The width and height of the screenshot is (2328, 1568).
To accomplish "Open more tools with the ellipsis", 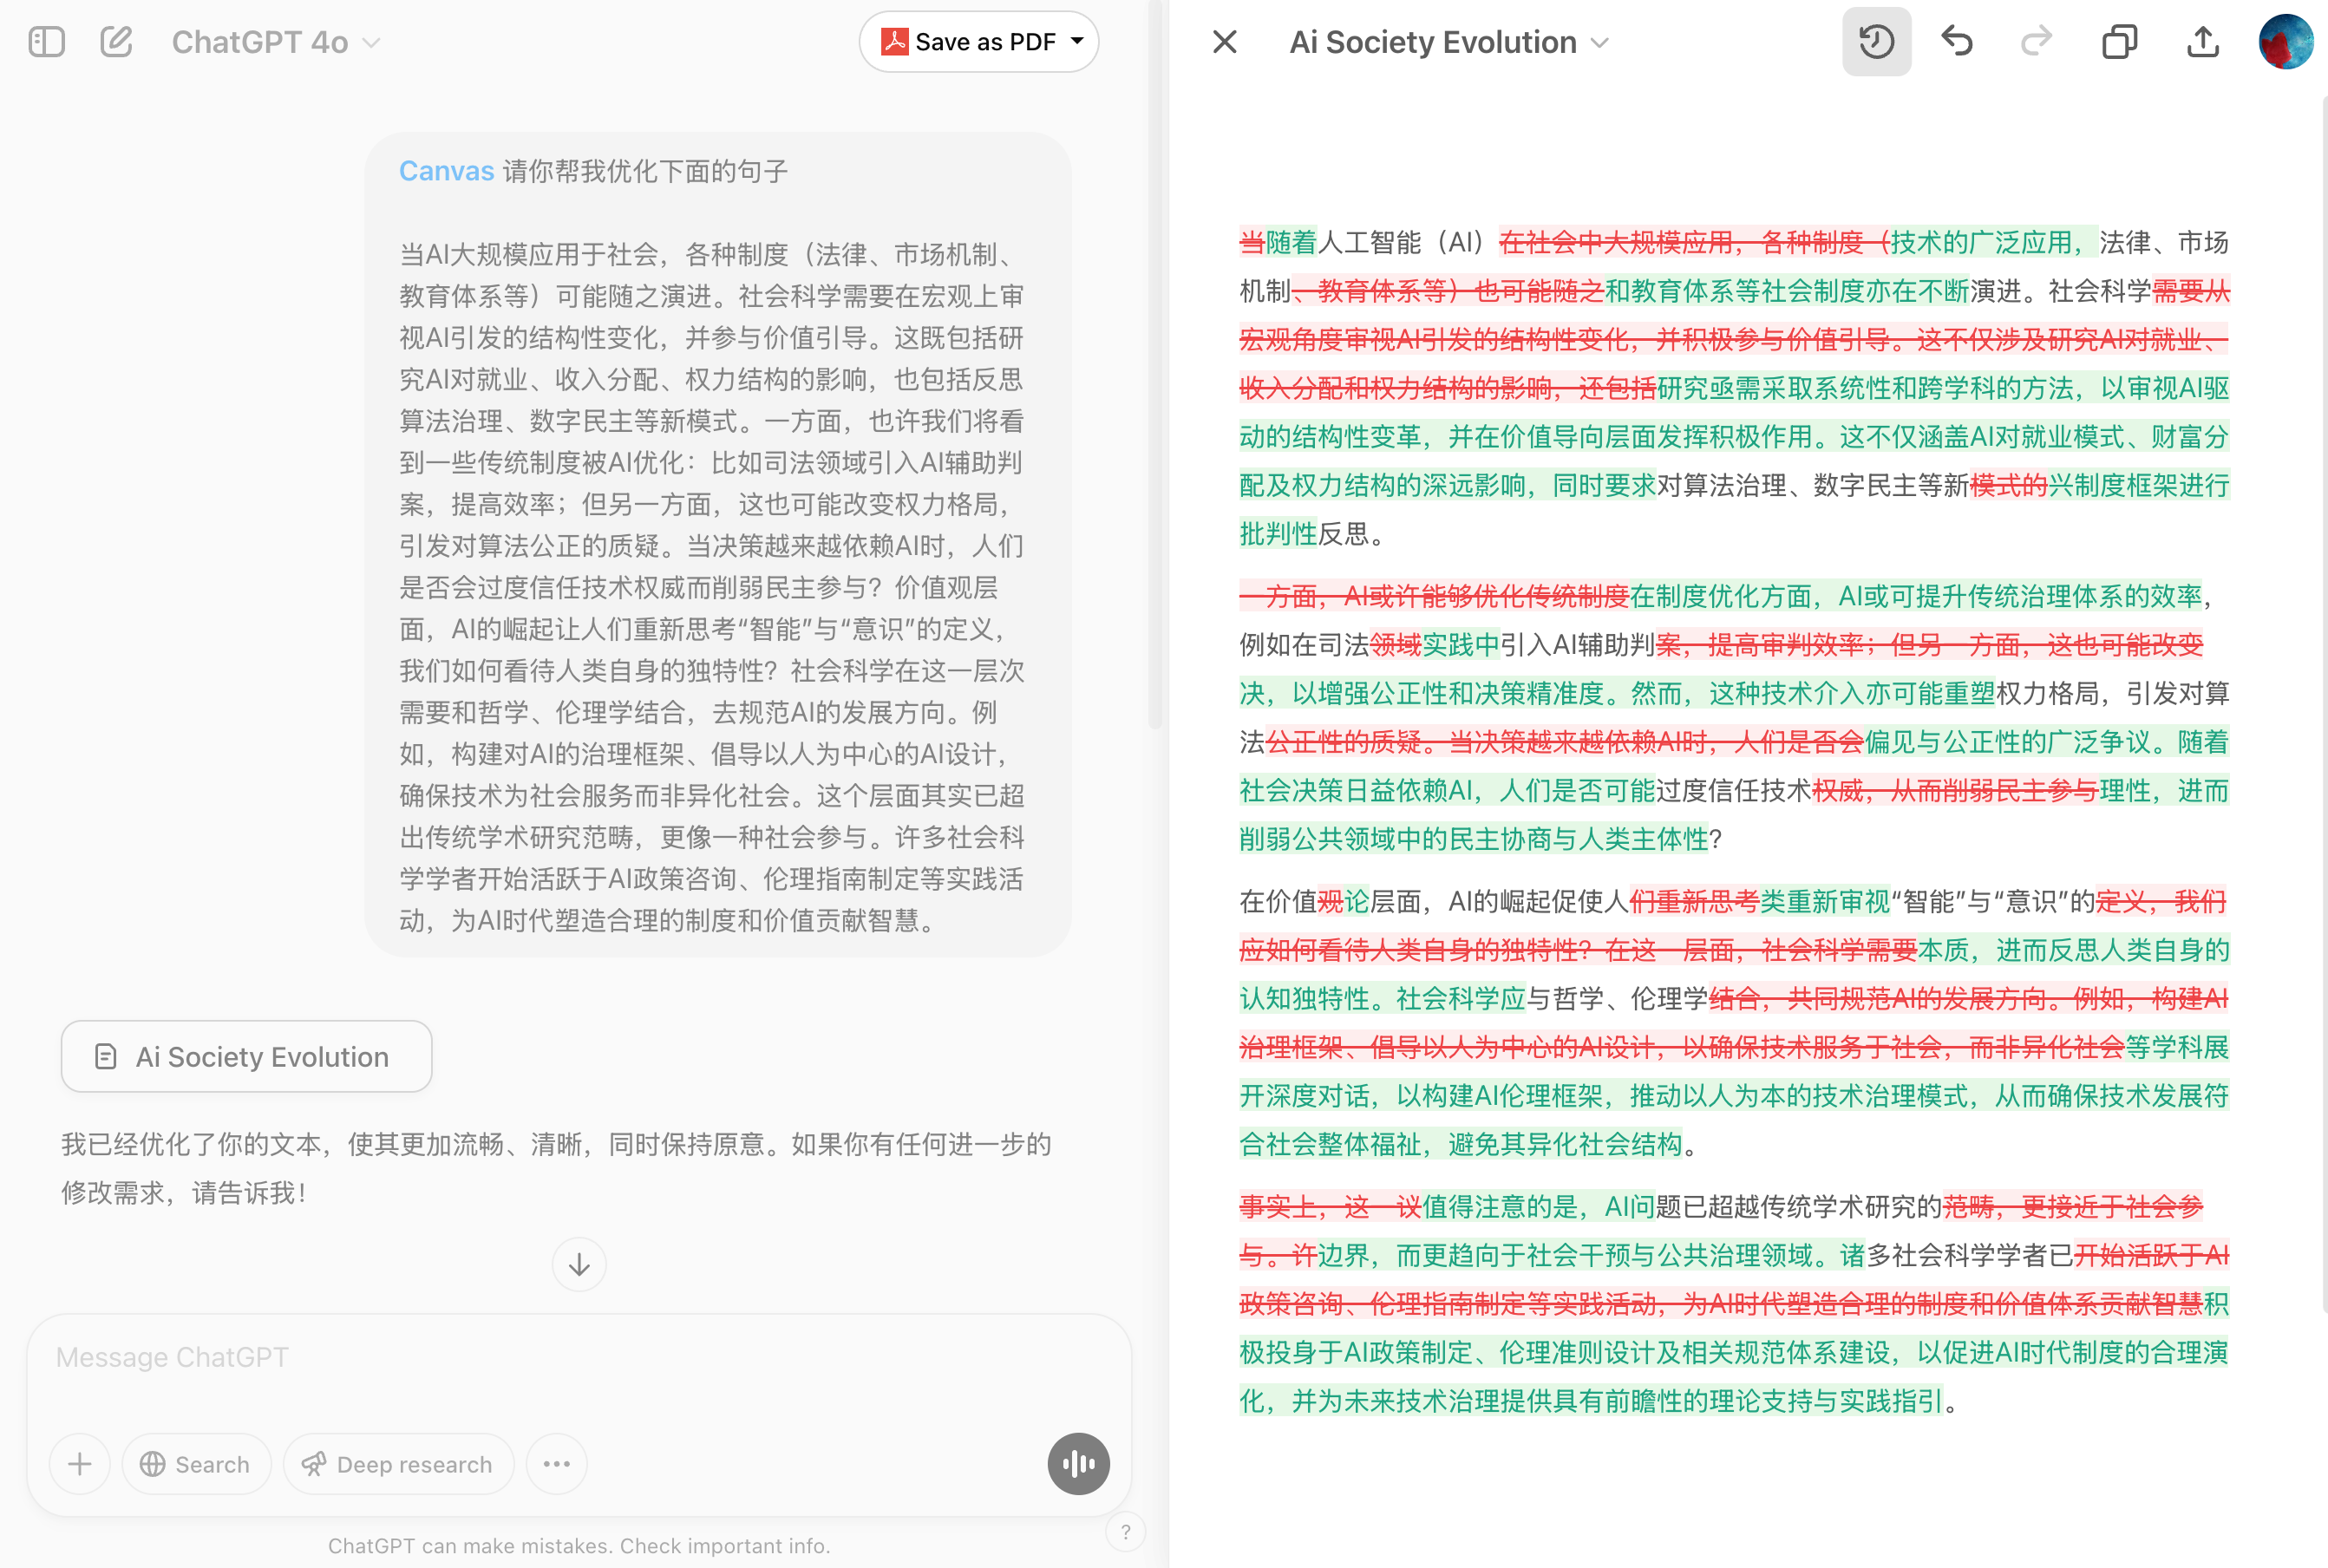I will click(557, 1464).
